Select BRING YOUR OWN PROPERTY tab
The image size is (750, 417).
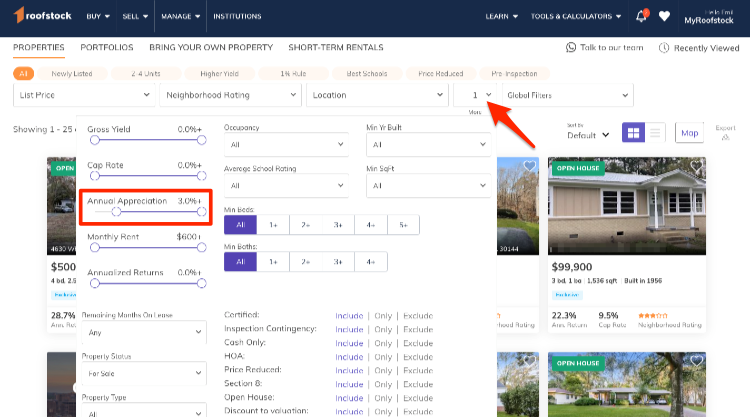tap(211, 47)
